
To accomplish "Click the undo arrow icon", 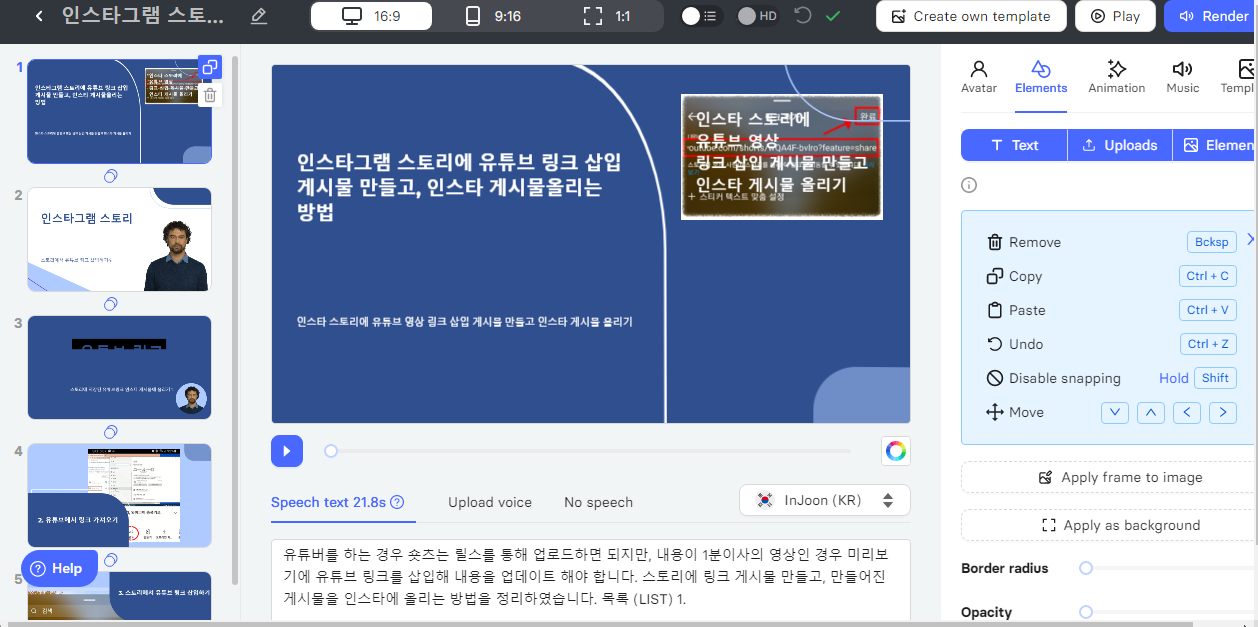I will coord(803,16).
